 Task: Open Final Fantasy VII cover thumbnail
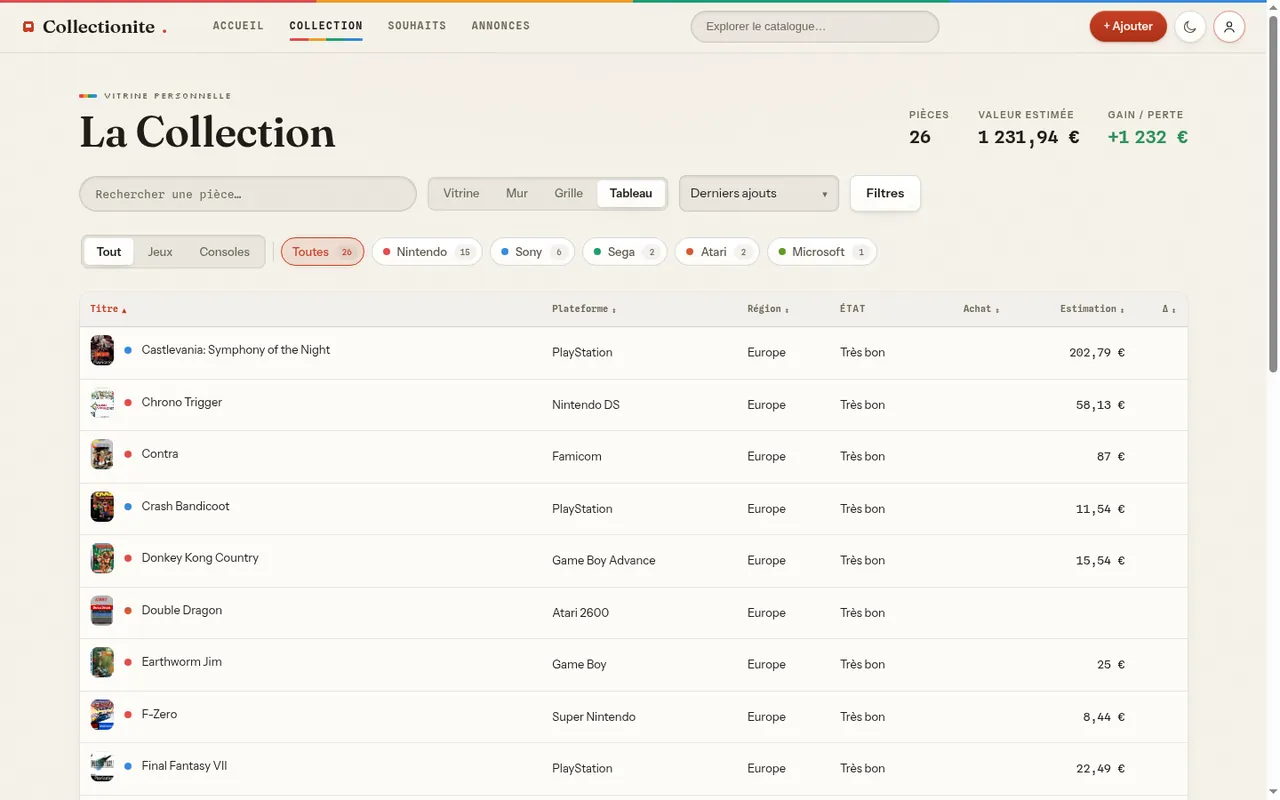[102, 767]
